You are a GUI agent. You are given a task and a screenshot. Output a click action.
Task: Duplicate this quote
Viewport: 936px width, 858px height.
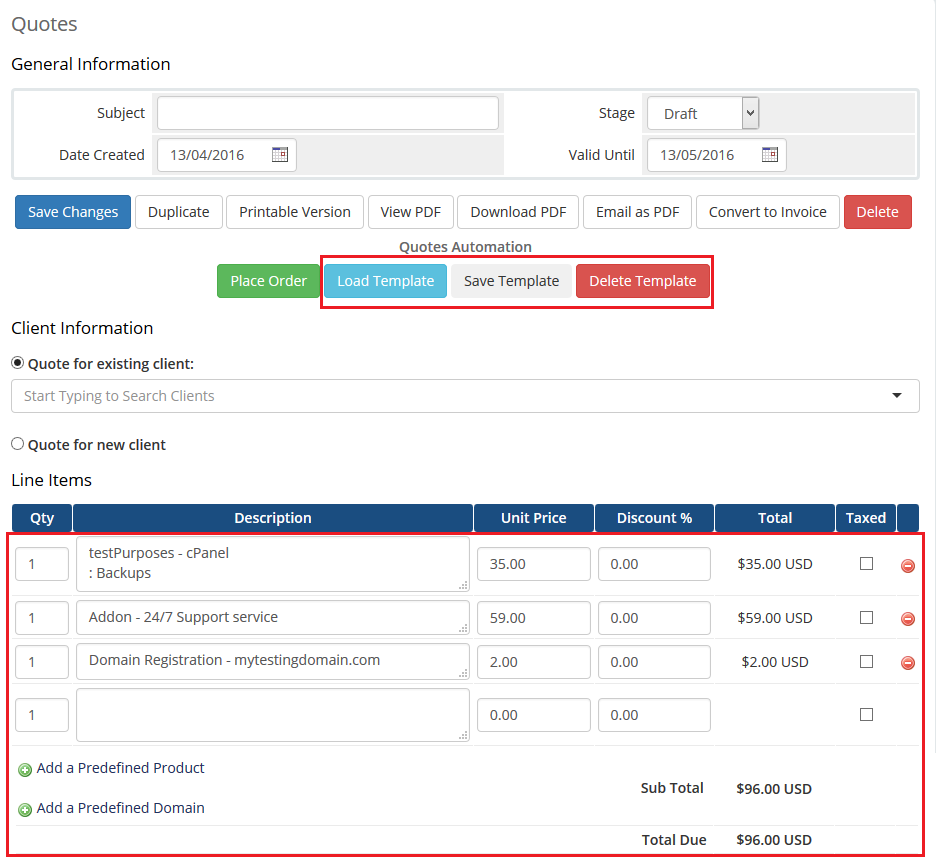click(x=178, y=212)
